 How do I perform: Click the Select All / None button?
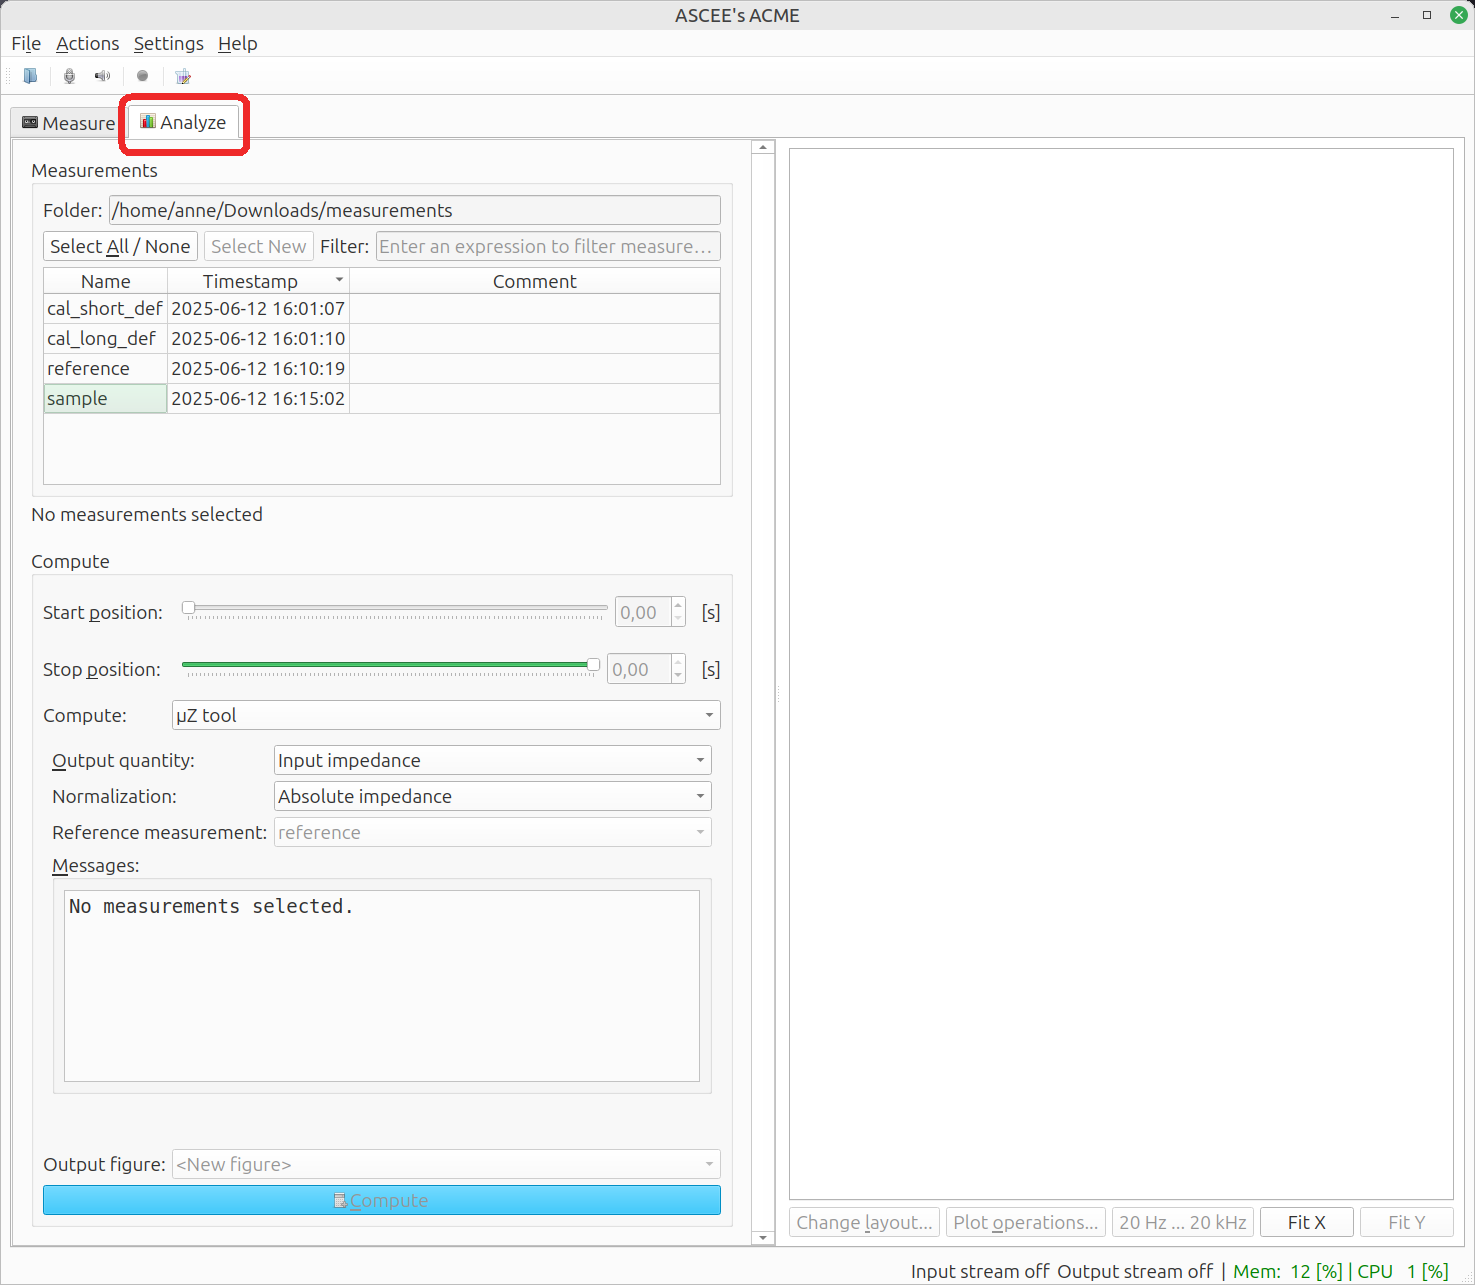coord(120,246)
